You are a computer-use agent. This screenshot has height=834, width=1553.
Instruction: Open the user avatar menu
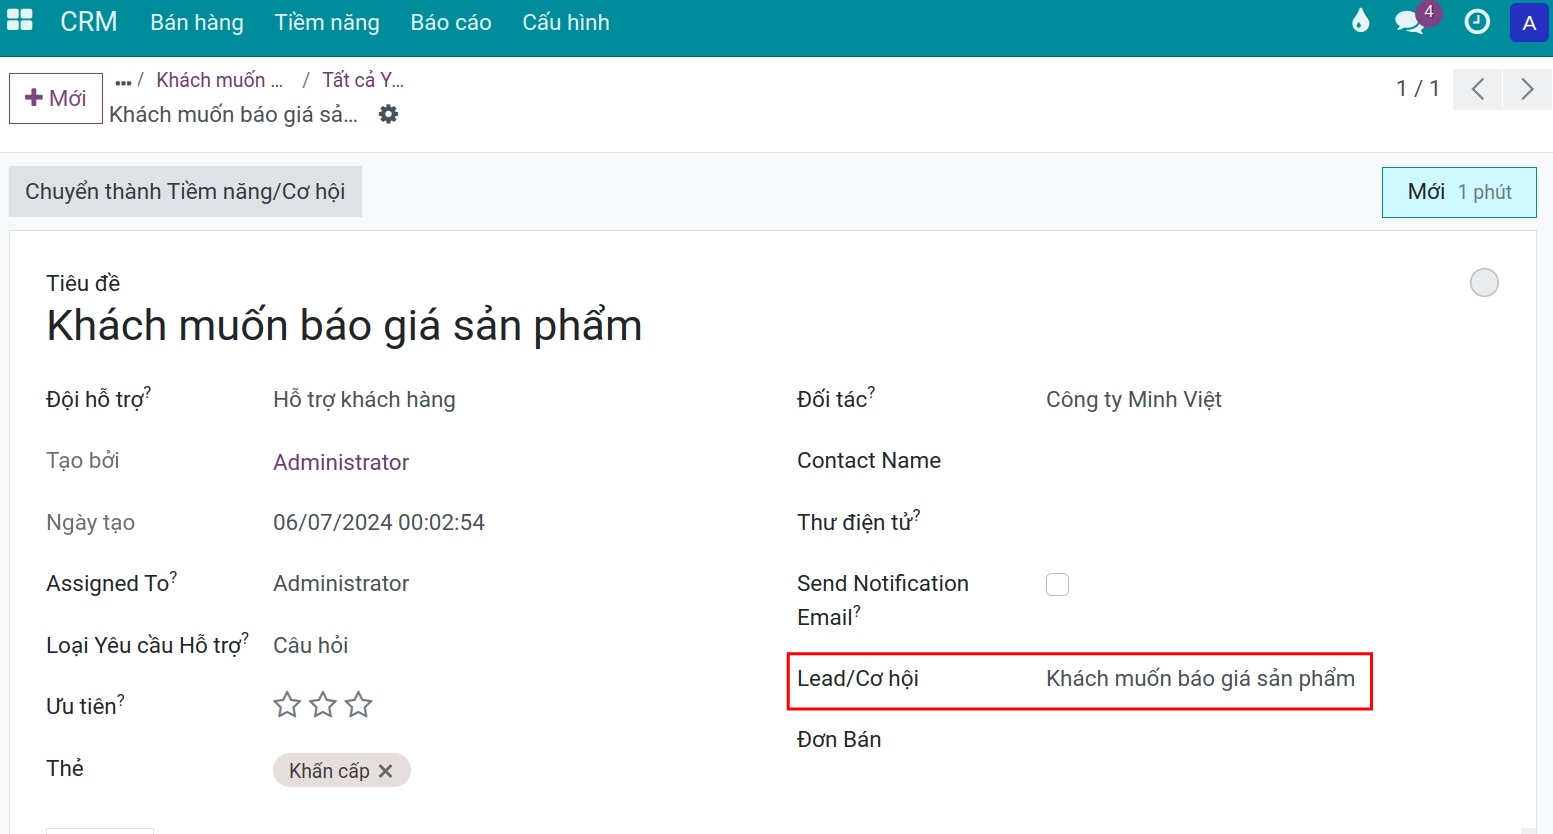coord(1529,23)
